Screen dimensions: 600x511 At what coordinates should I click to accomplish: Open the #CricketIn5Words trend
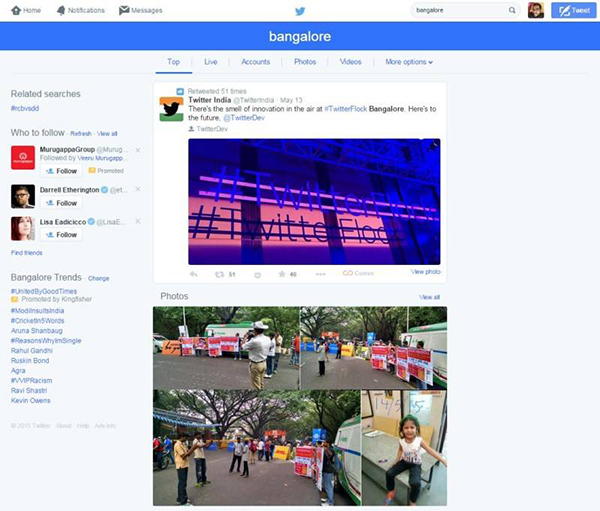(38, 320)
